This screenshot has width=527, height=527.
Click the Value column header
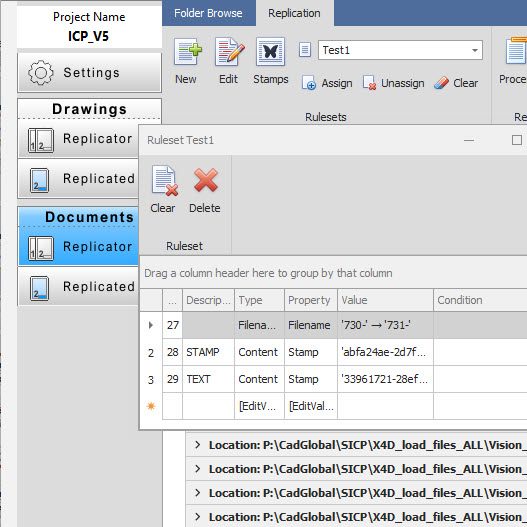point(385,300)
